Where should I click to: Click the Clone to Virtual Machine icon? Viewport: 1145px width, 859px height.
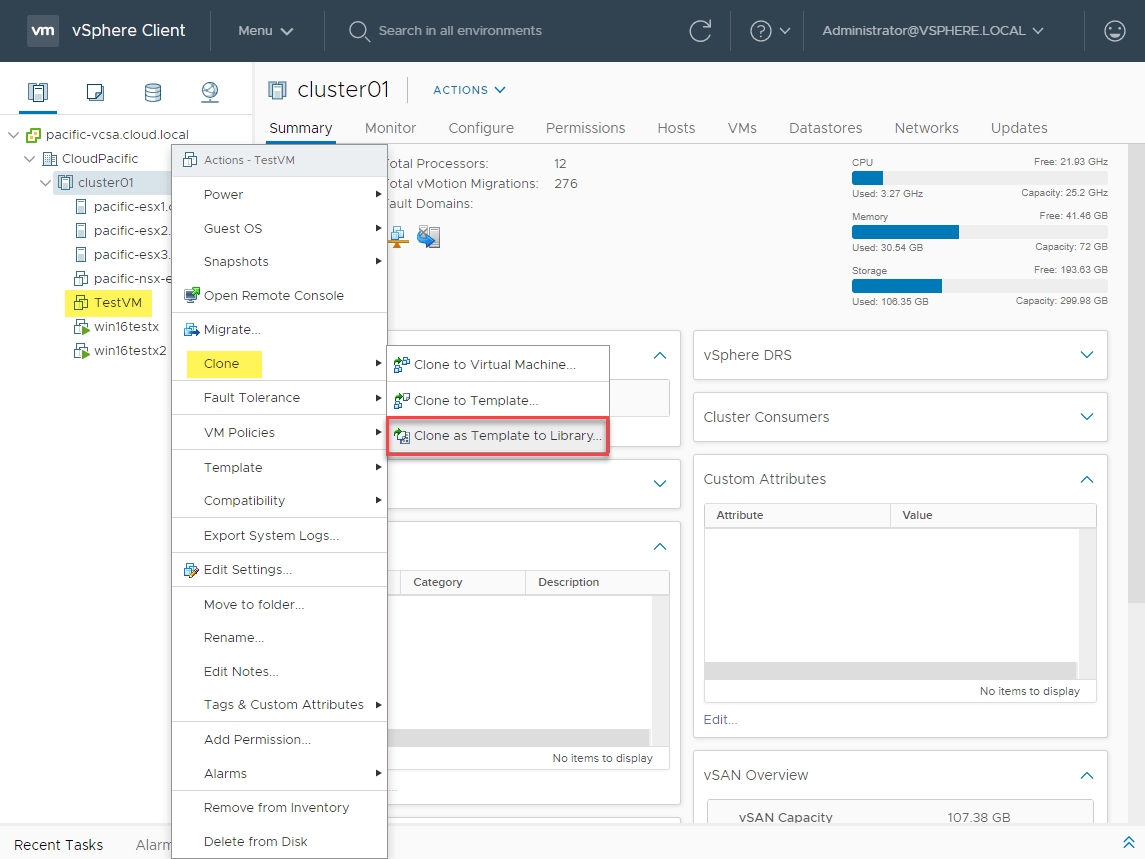[402, 364]
